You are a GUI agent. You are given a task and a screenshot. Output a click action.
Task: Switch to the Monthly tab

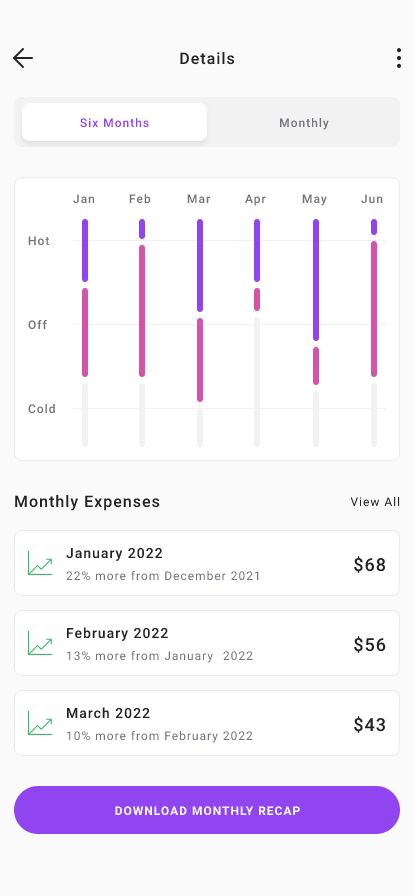(304, 122)
